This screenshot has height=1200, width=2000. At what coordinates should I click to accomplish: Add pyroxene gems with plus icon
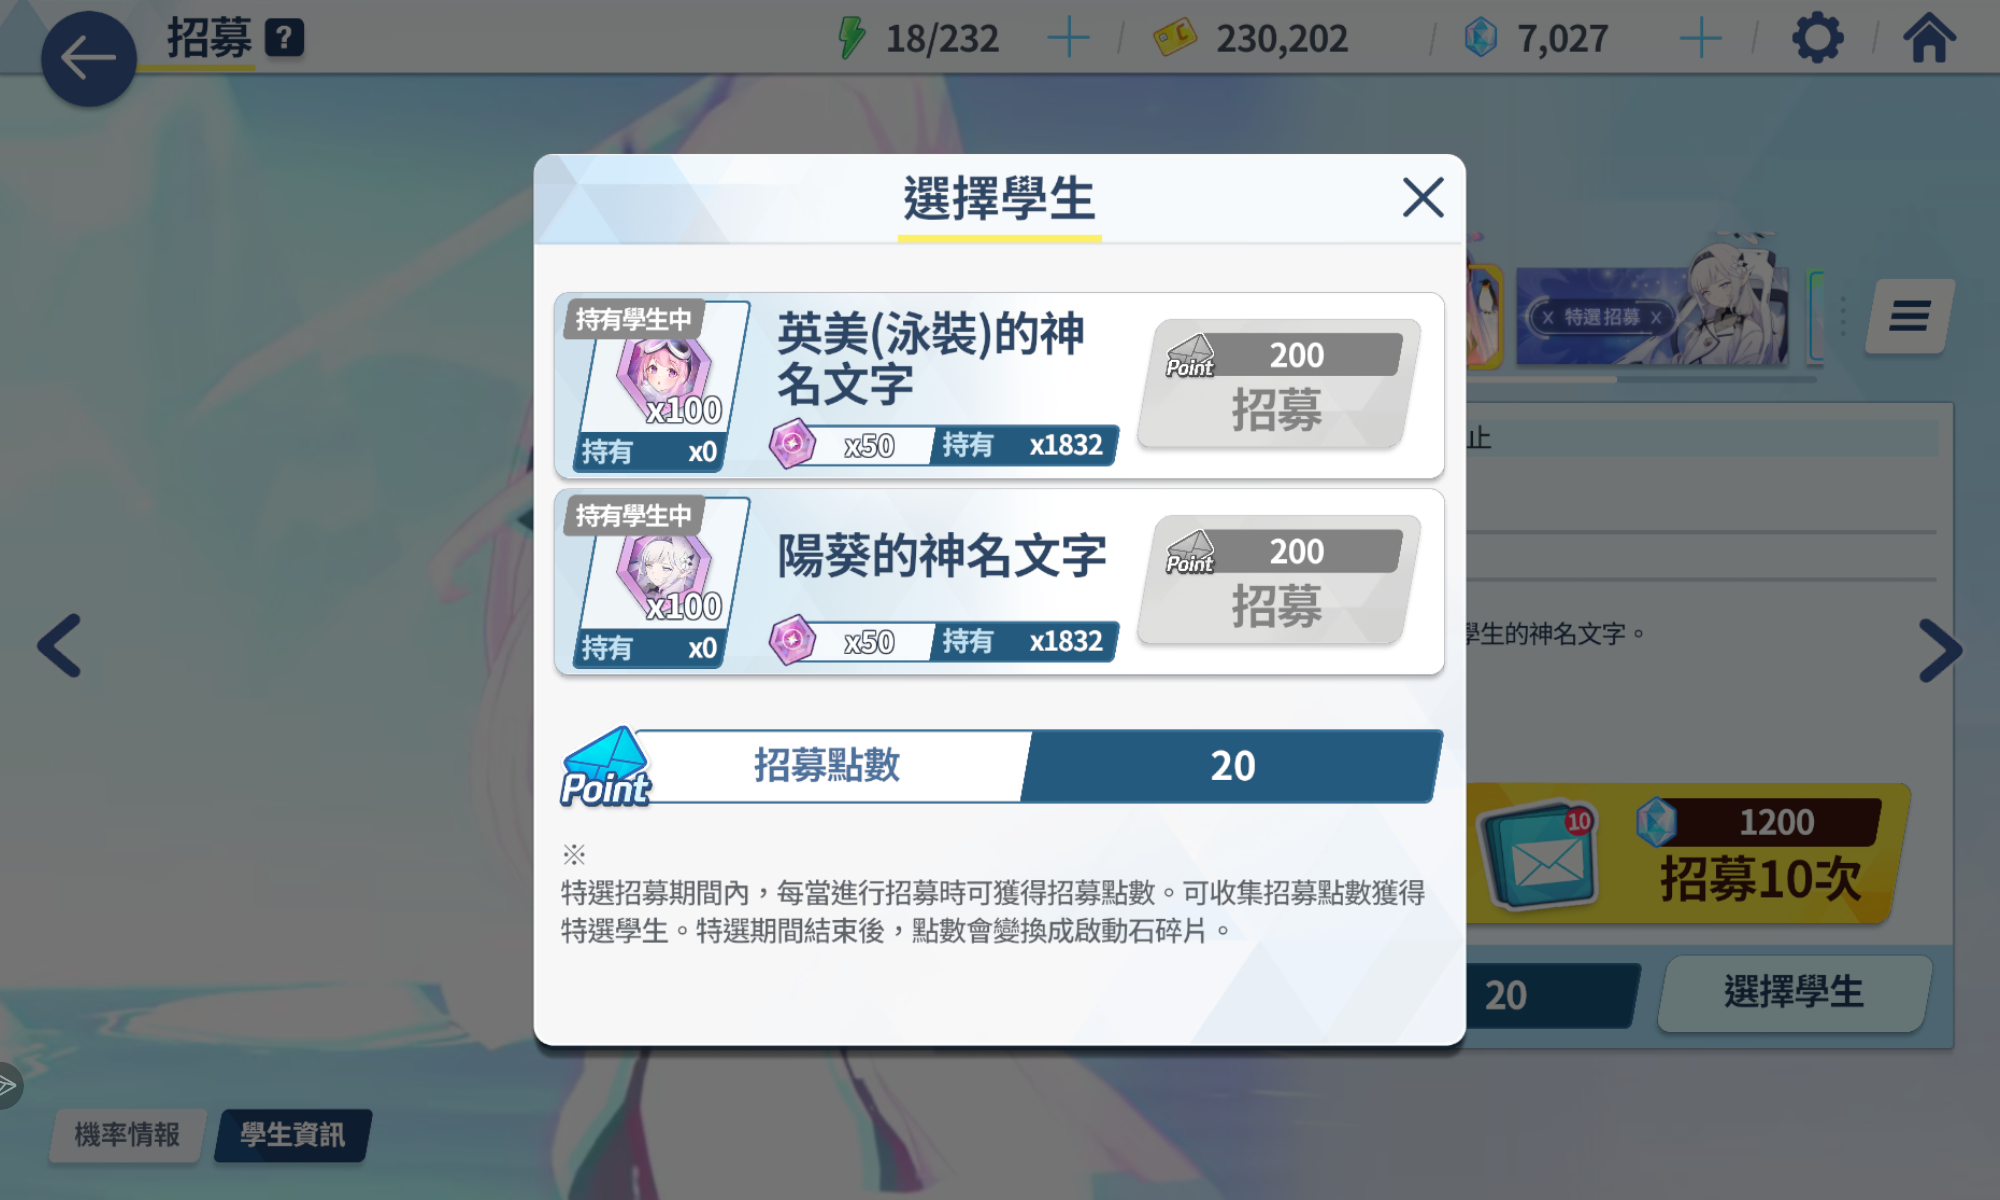point(1700,39)
